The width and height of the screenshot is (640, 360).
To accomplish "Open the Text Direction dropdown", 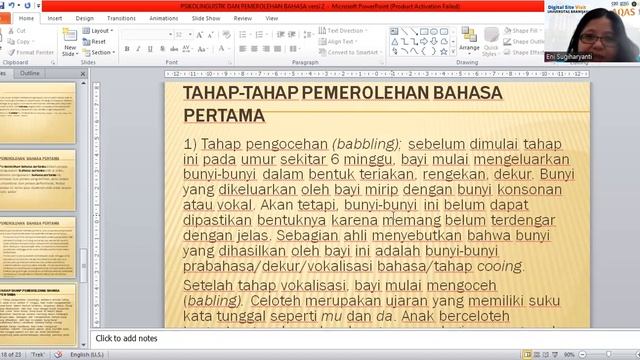I will 343,31.
